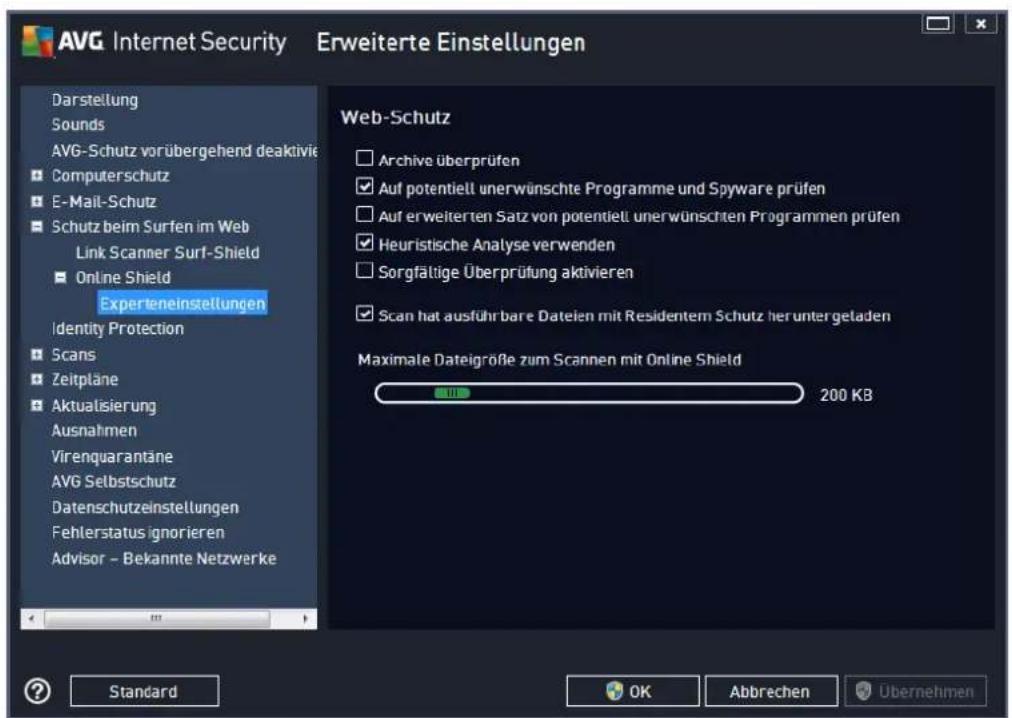Select Fehlerstatus ignorieren
The image size is (1012, 718).
[138, 533]
